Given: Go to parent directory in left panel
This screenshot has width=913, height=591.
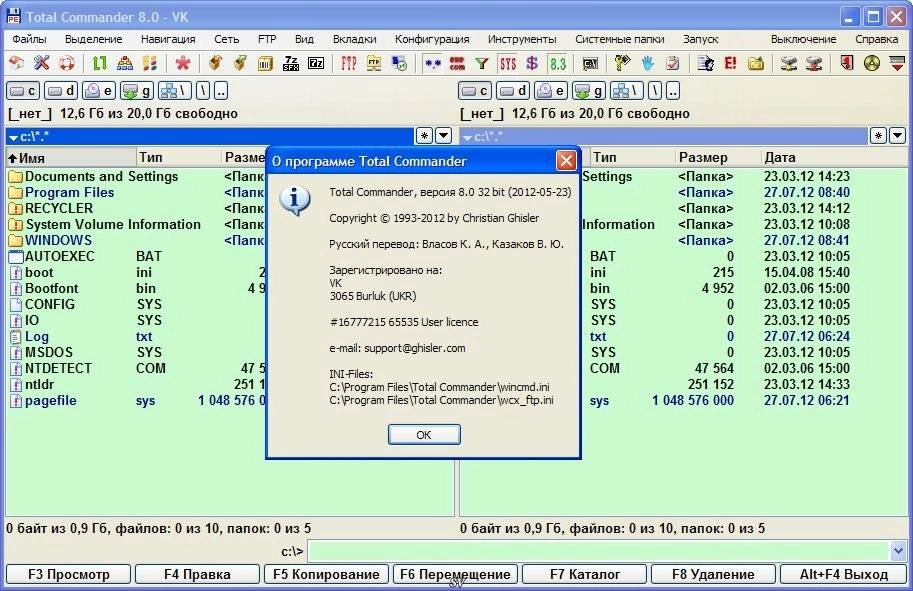Looking at the screenshot, I should [x=221, y=90].
